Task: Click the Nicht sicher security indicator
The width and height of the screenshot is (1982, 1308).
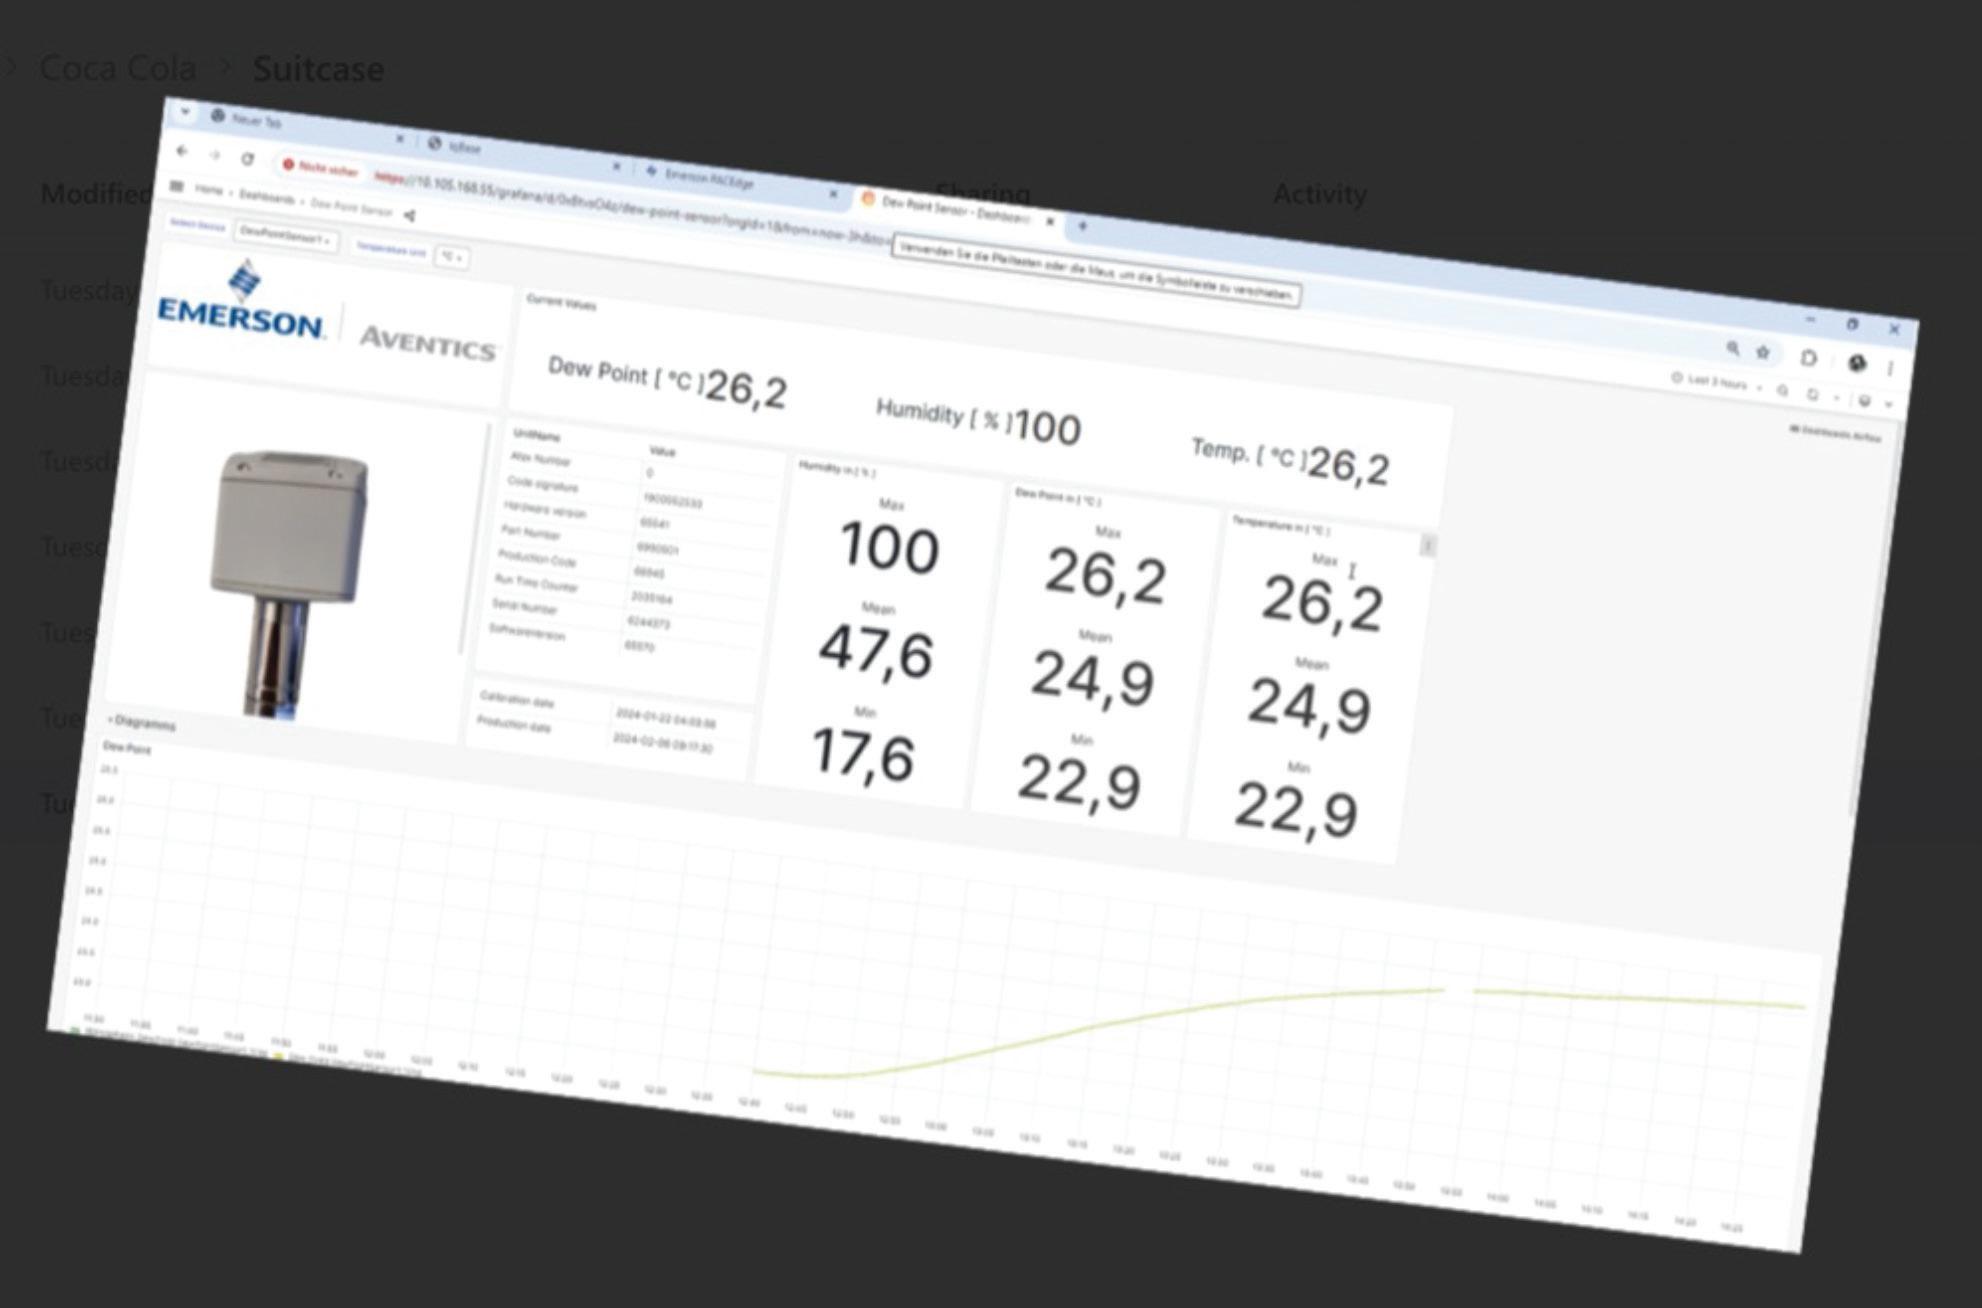Action: pos(320,168)
